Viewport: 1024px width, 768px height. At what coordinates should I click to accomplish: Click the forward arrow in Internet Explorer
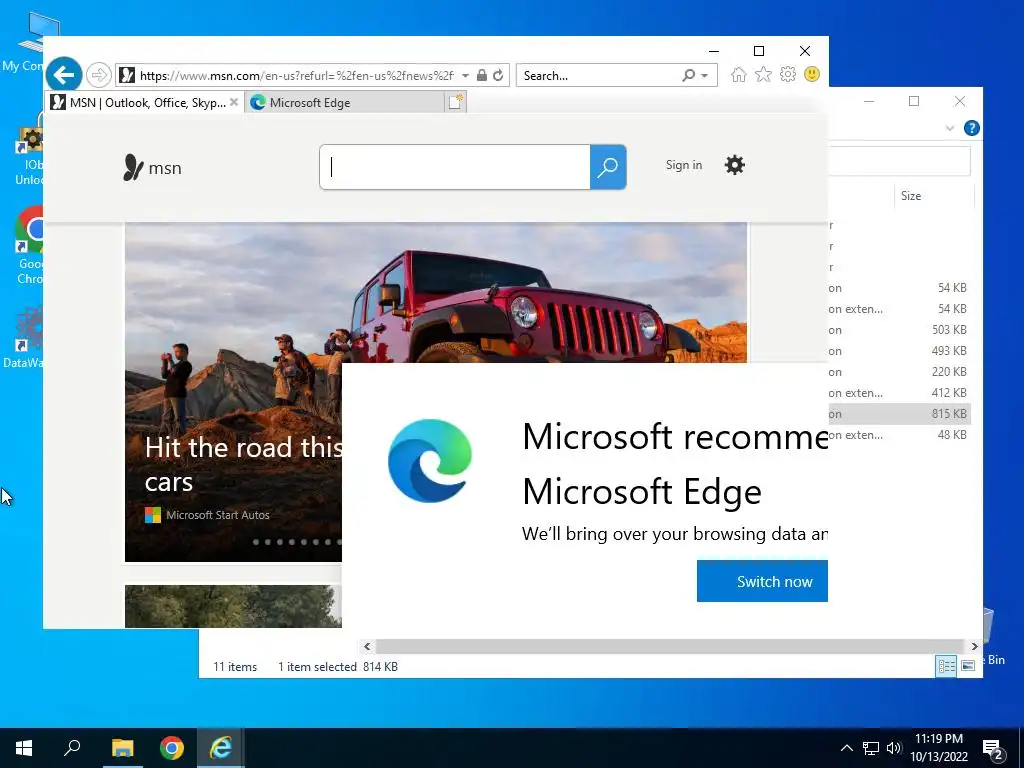[99, 75]
